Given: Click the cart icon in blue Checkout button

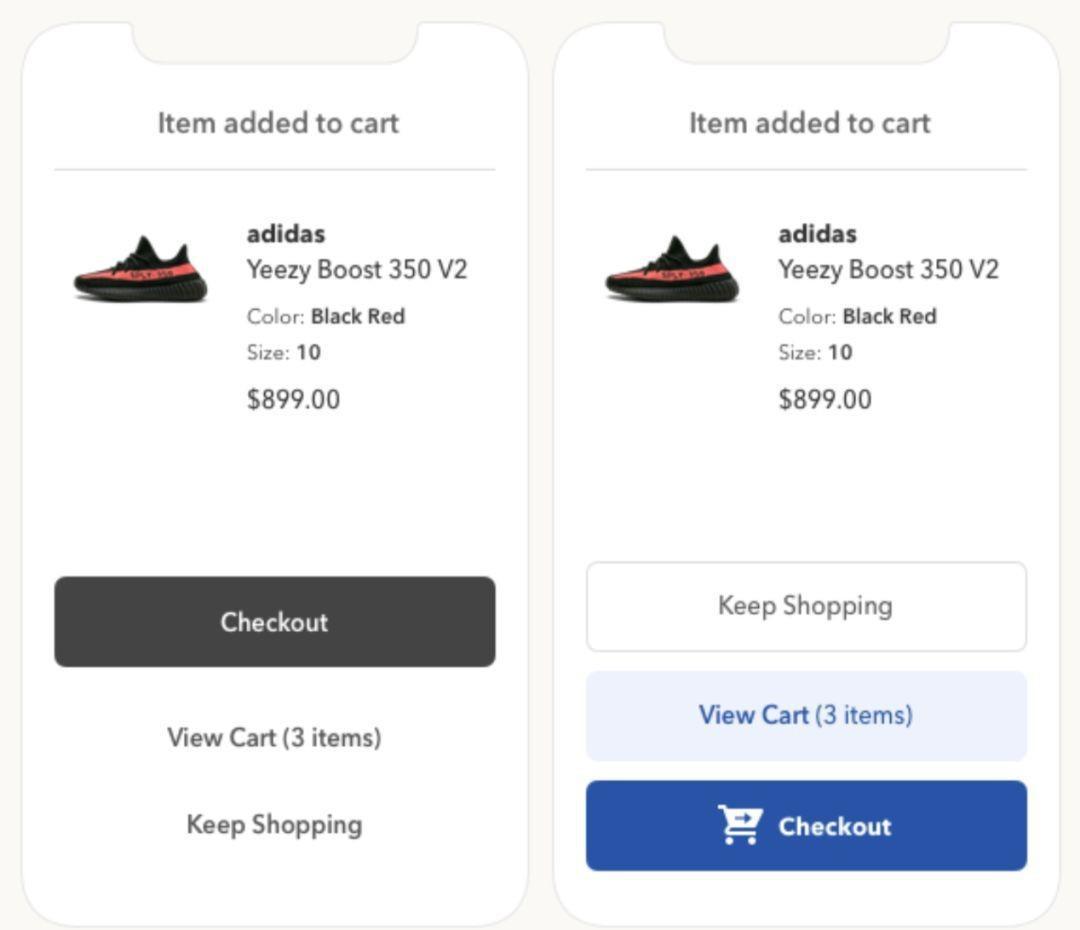Looking at the screenshot, I should point(740,825).
